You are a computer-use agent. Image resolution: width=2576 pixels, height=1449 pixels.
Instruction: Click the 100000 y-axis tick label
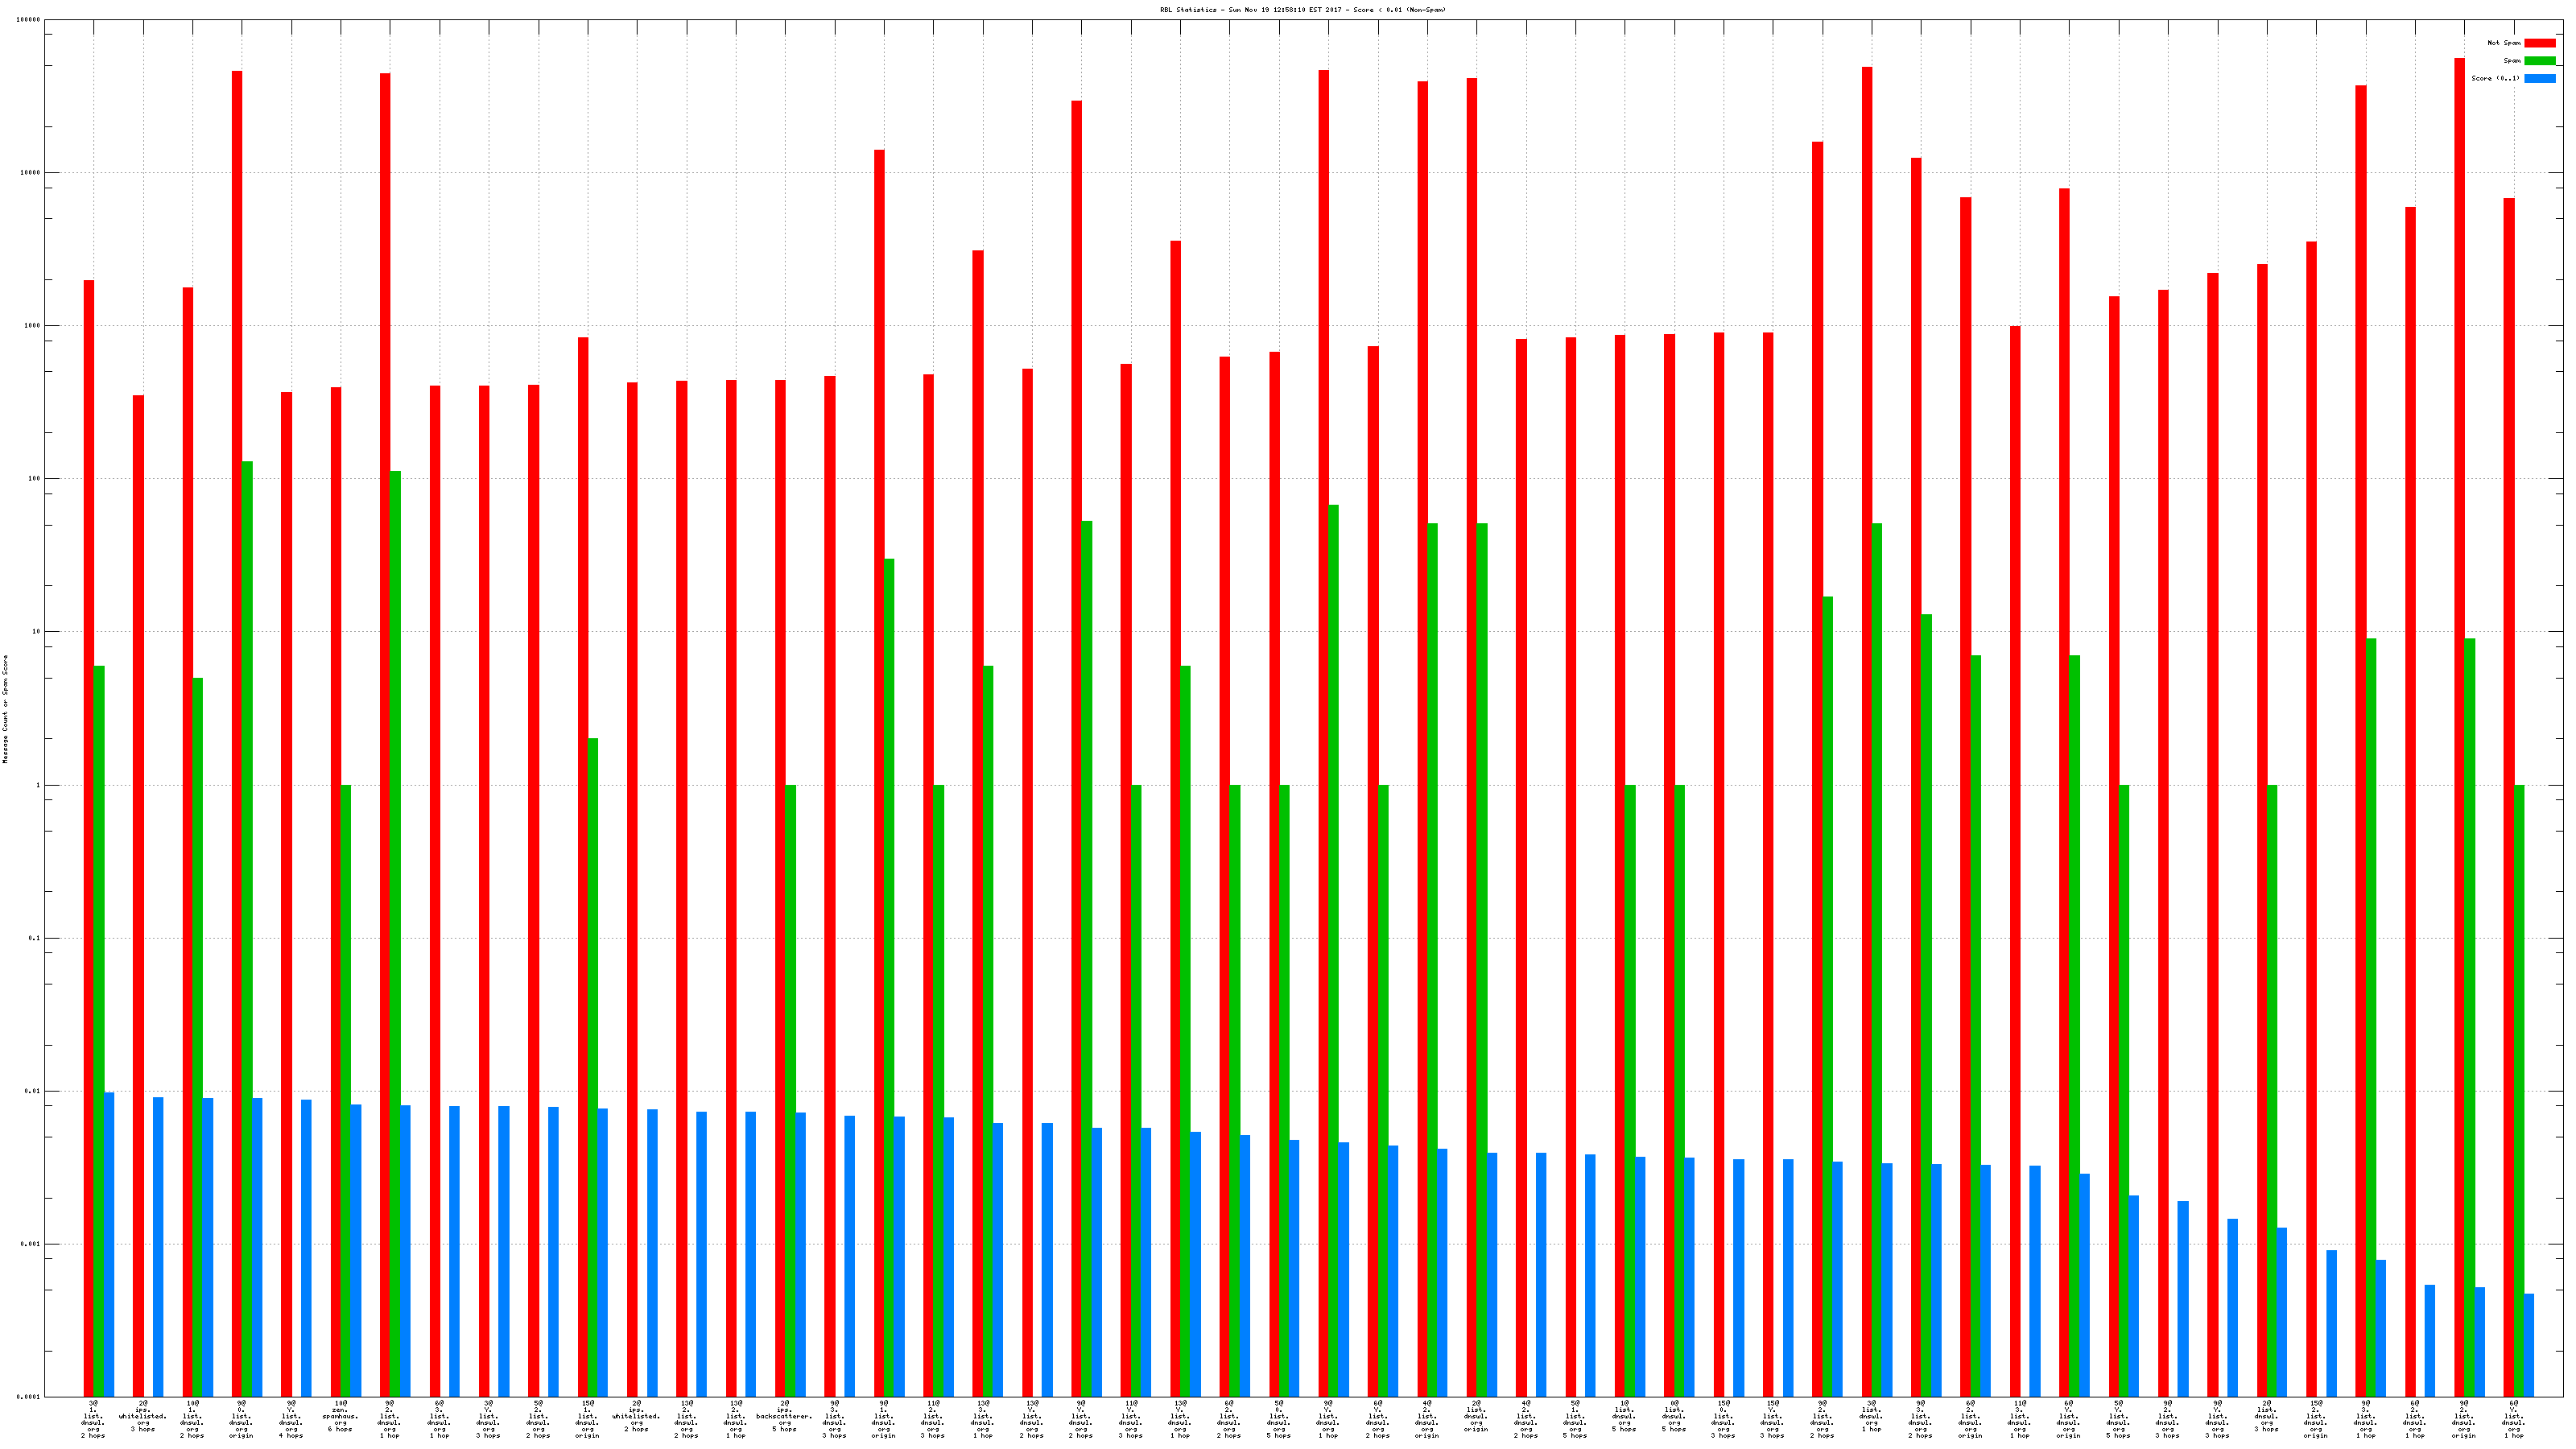pyautogui.click(x=29, y=20)
